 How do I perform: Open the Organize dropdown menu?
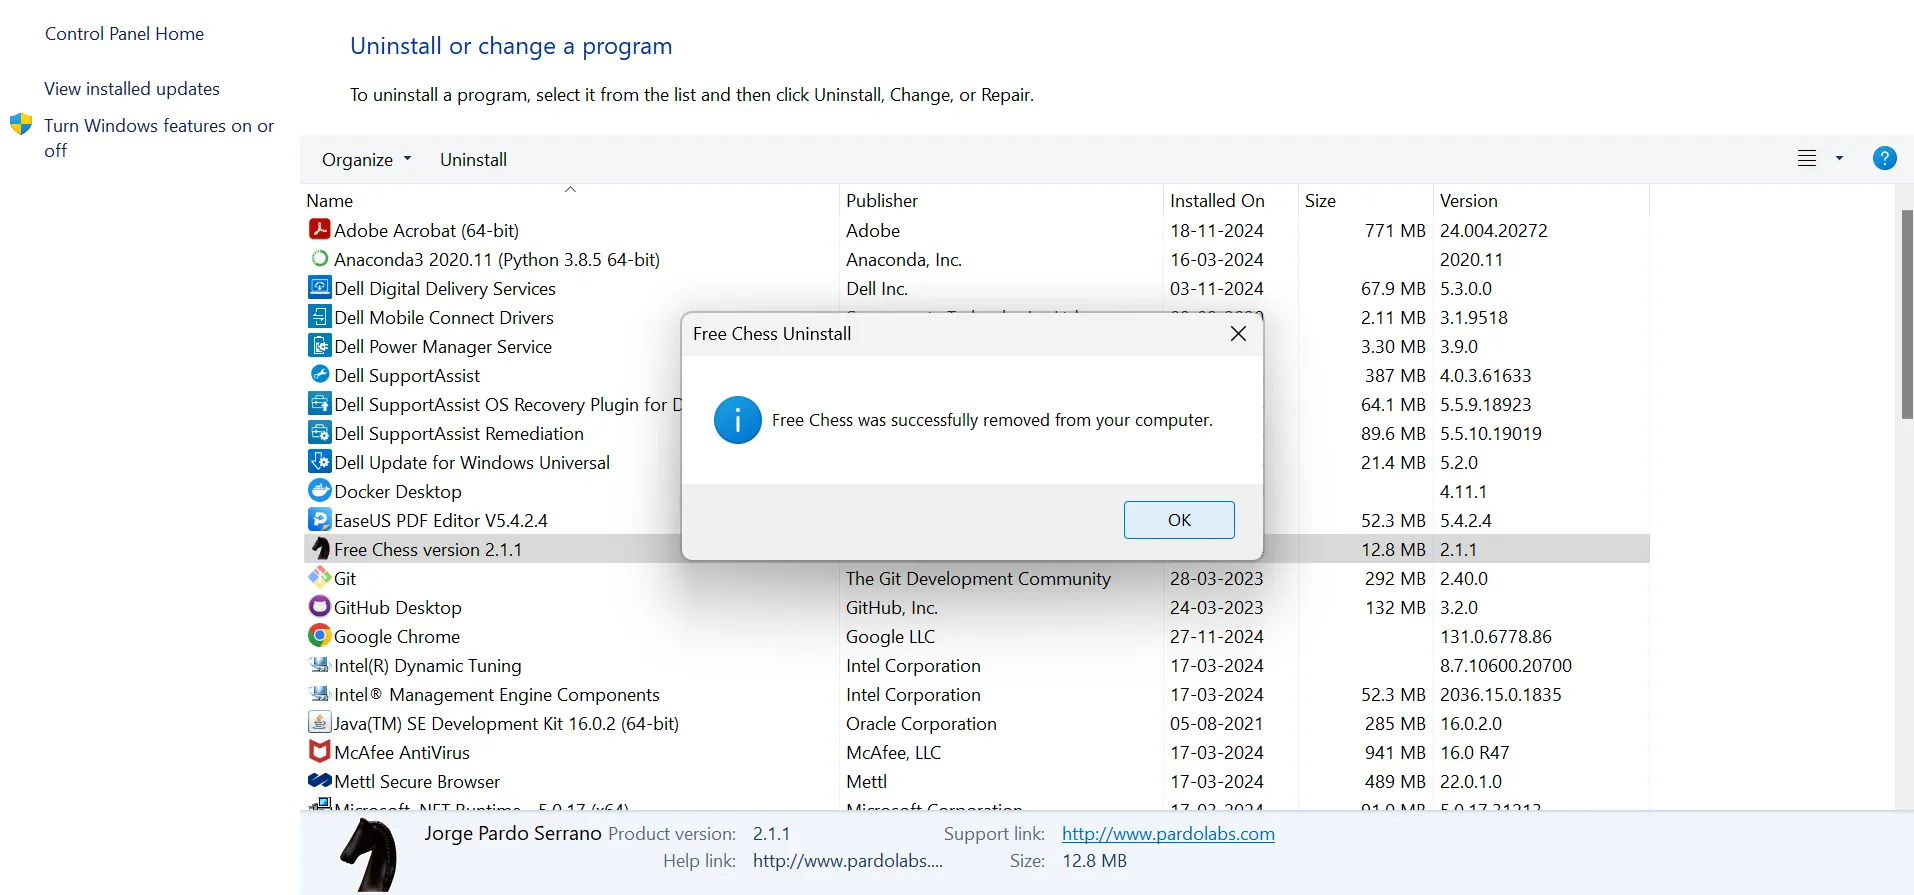coord(366,159)
